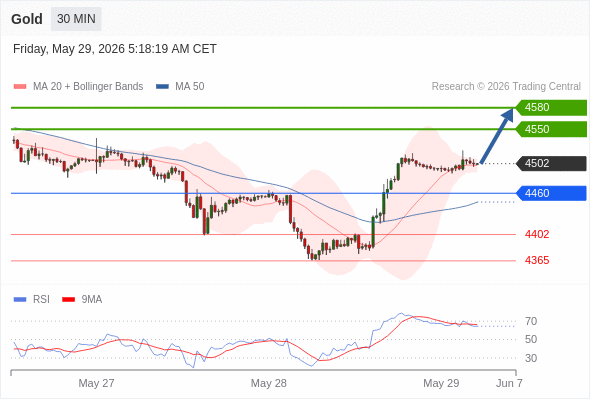Click the Jun 7 date axis label
The image size is (590, 400).
click(x=509, y=383)
